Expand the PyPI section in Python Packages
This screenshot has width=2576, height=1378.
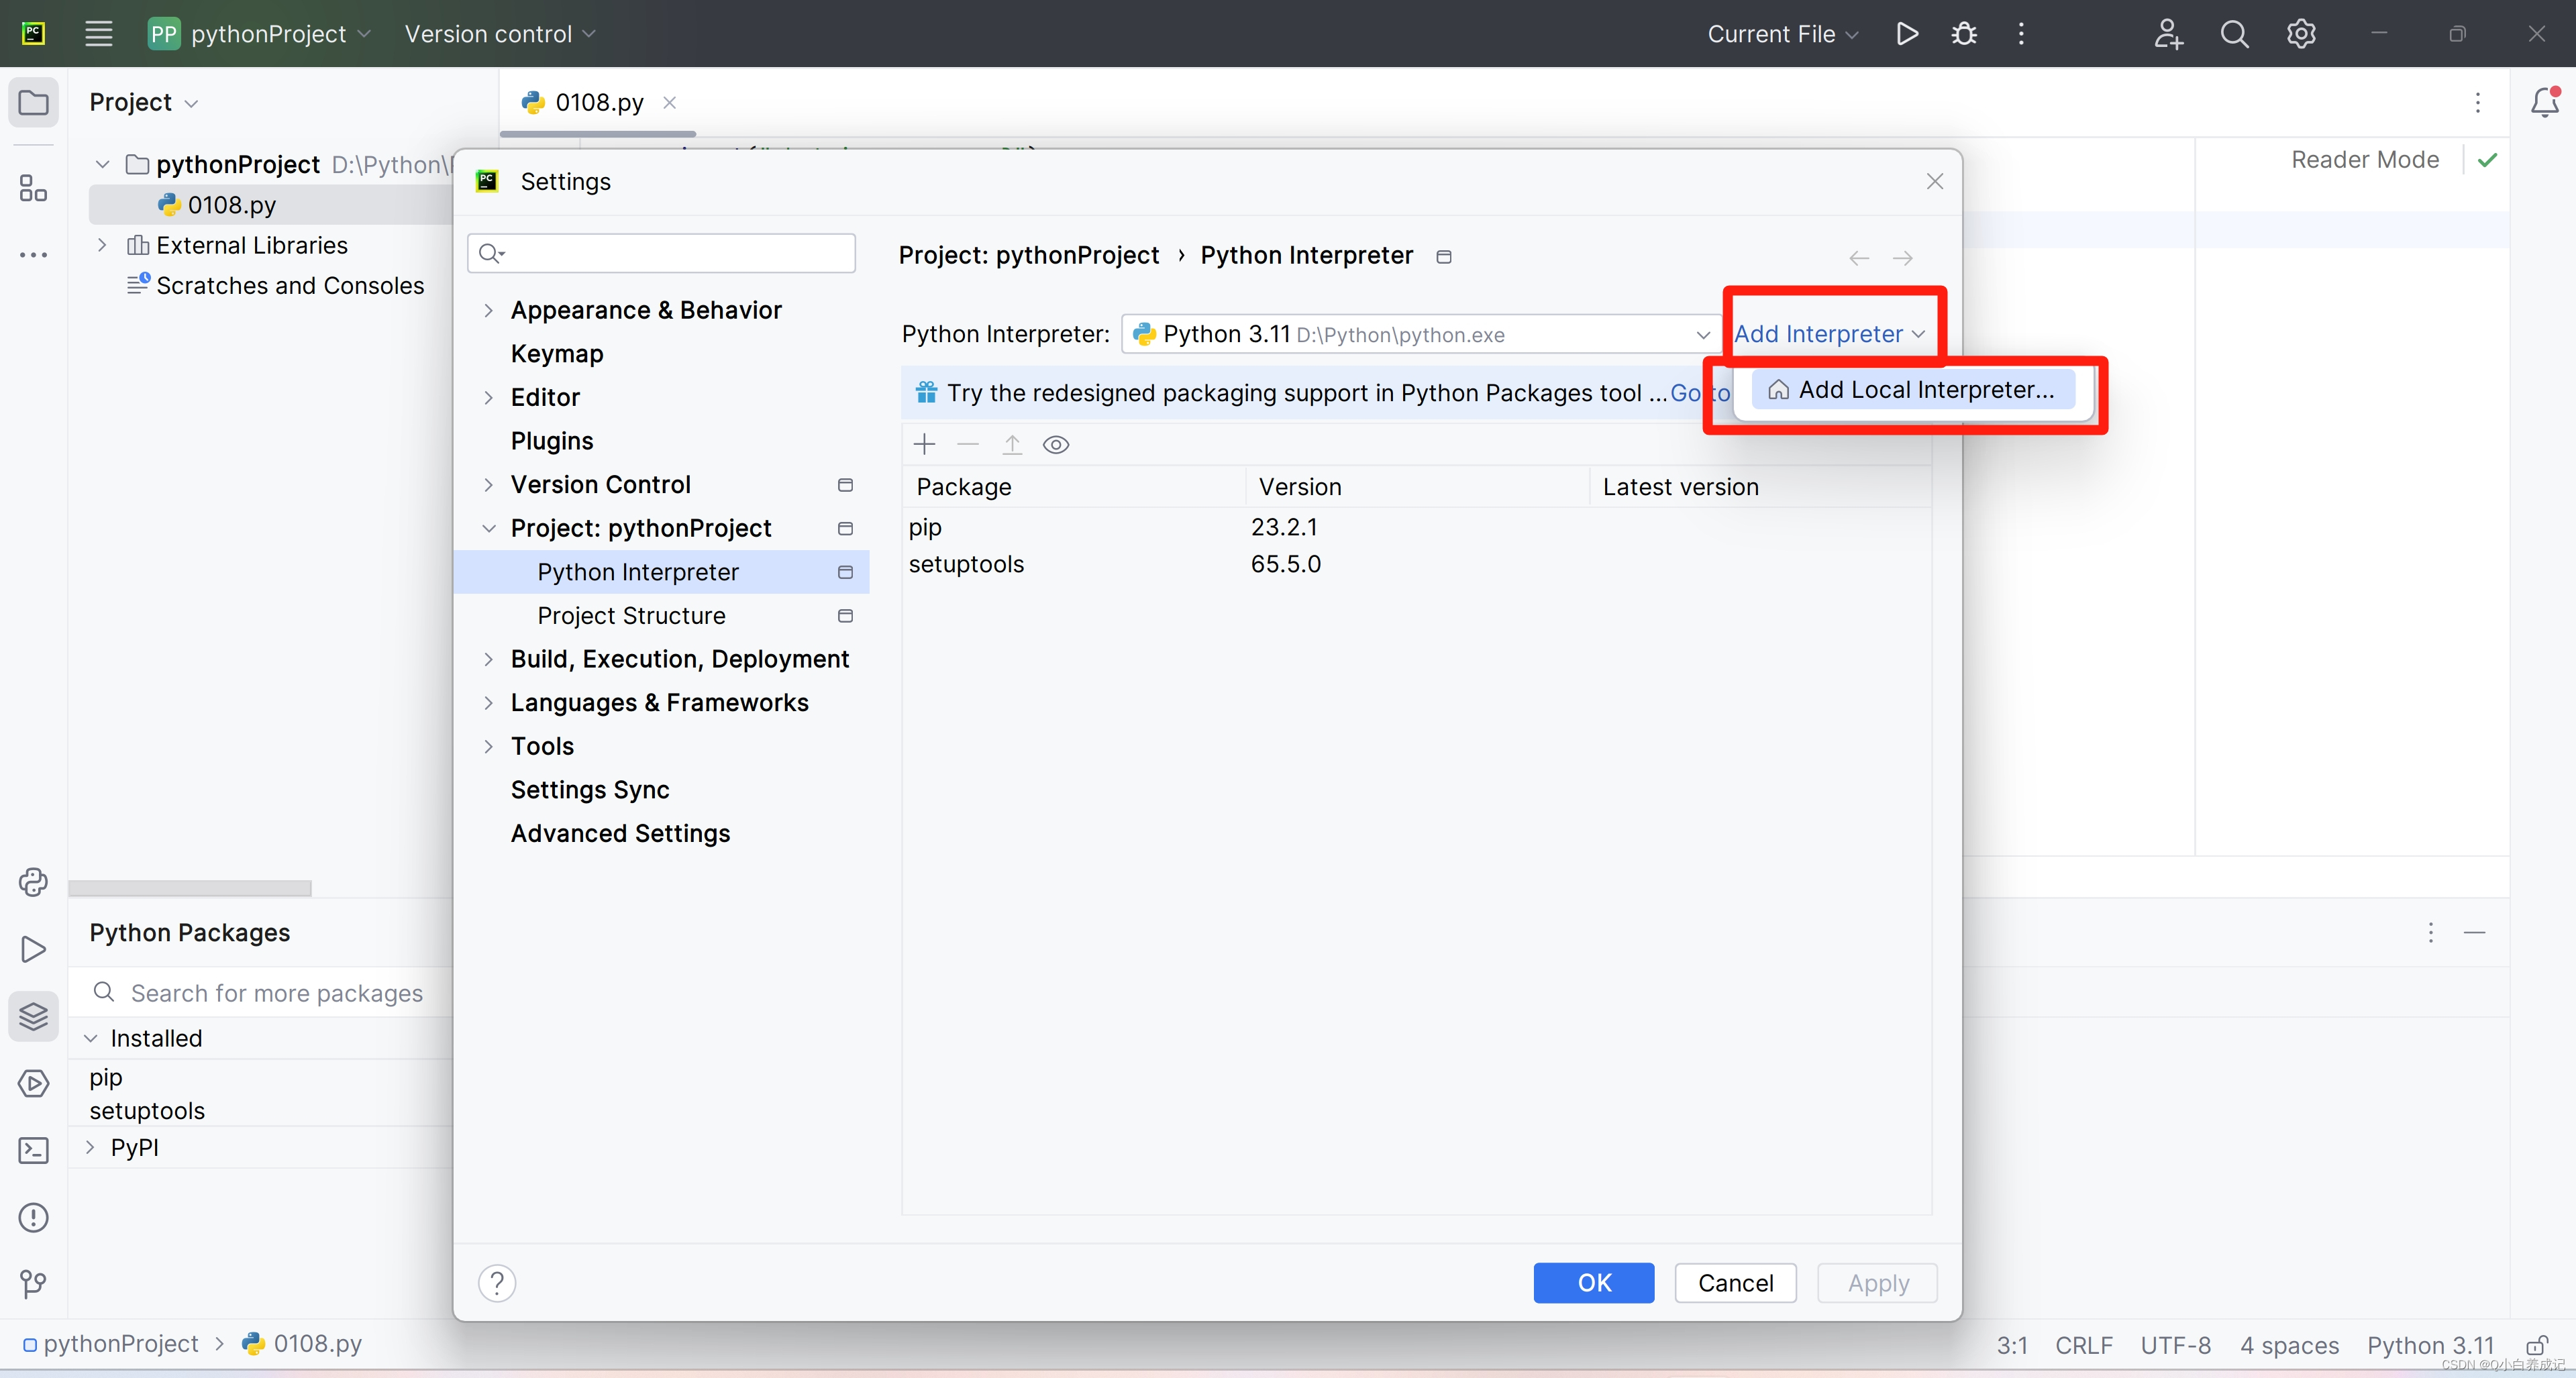tap(89, 1147)
